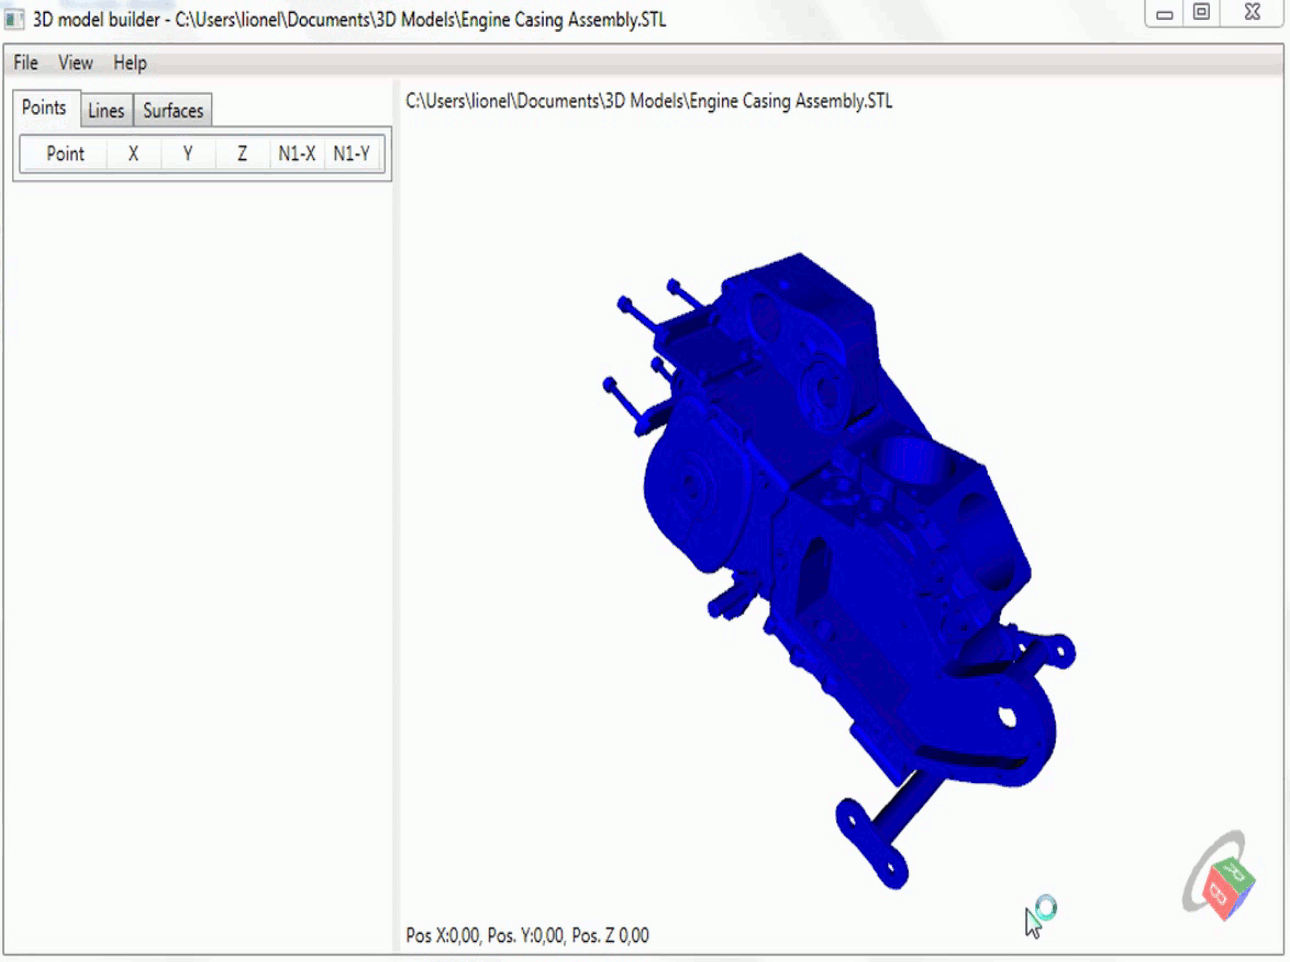Viewport: 1290px width, 962px height.
Task: Click the N1-X column header
Action: click(297, 154)
